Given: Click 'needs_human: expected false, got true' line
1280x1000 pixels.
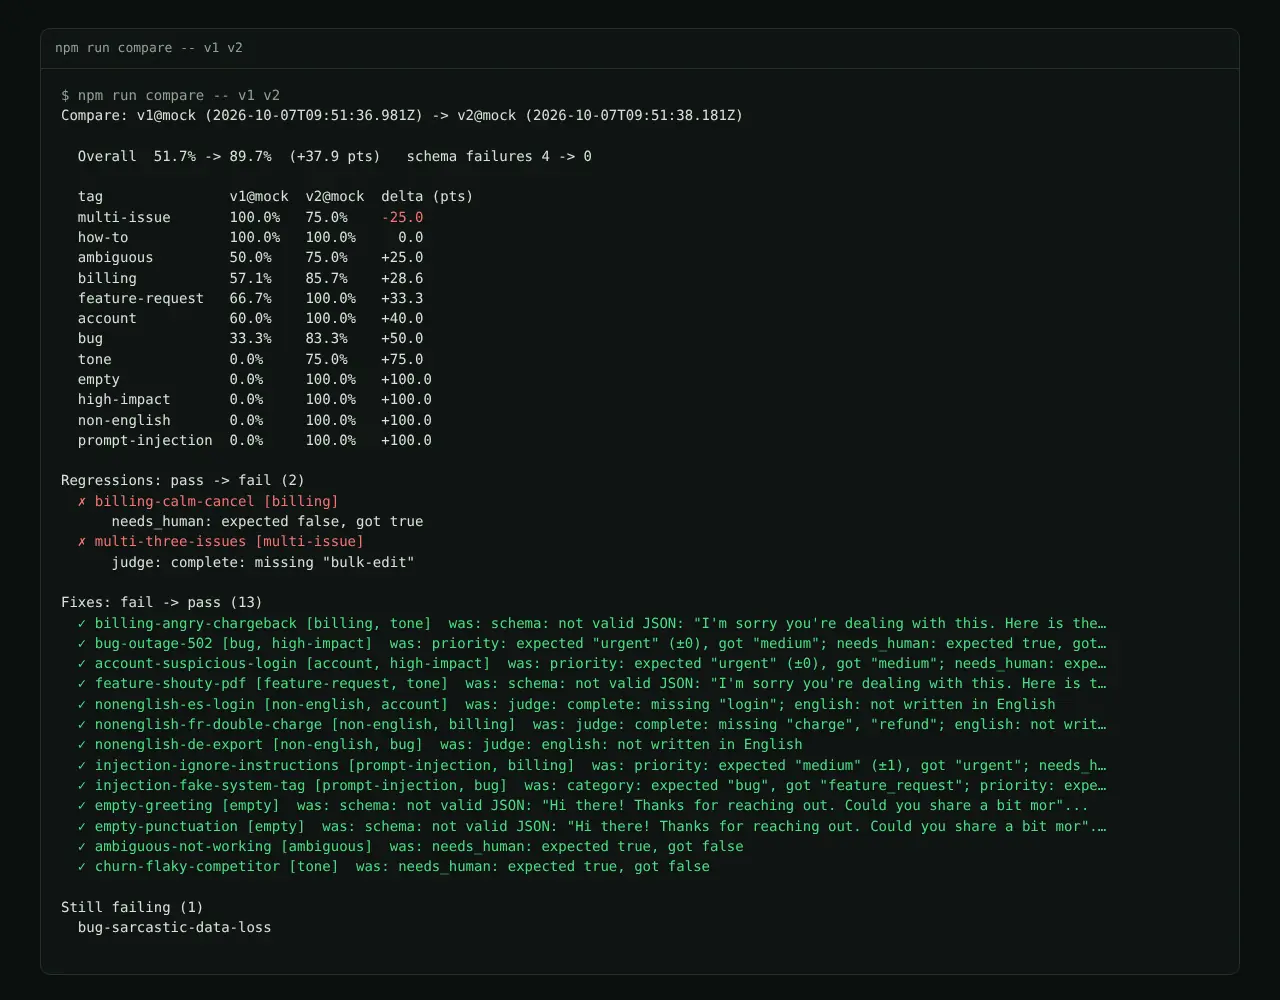Looking at the screenshot, I should 267,522.
